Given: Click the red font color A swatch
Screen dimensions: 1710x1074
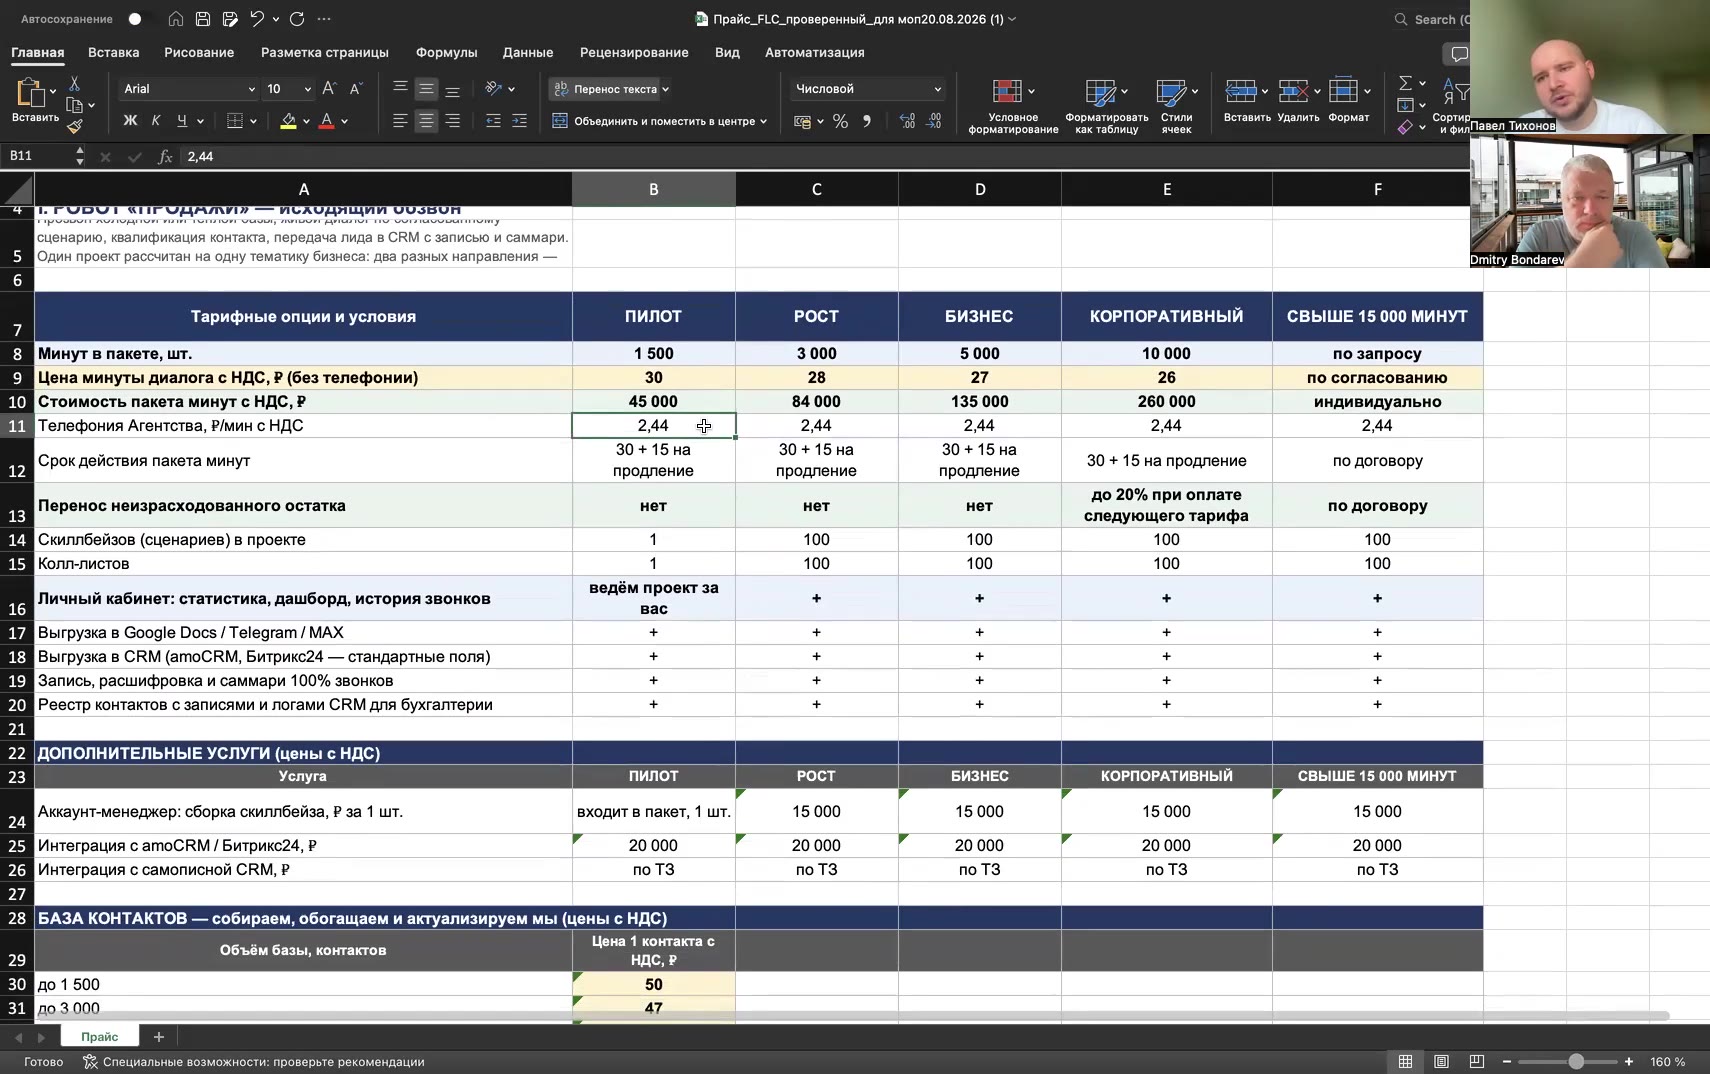Looking at the screenshot, I should (x=326, y=121).
